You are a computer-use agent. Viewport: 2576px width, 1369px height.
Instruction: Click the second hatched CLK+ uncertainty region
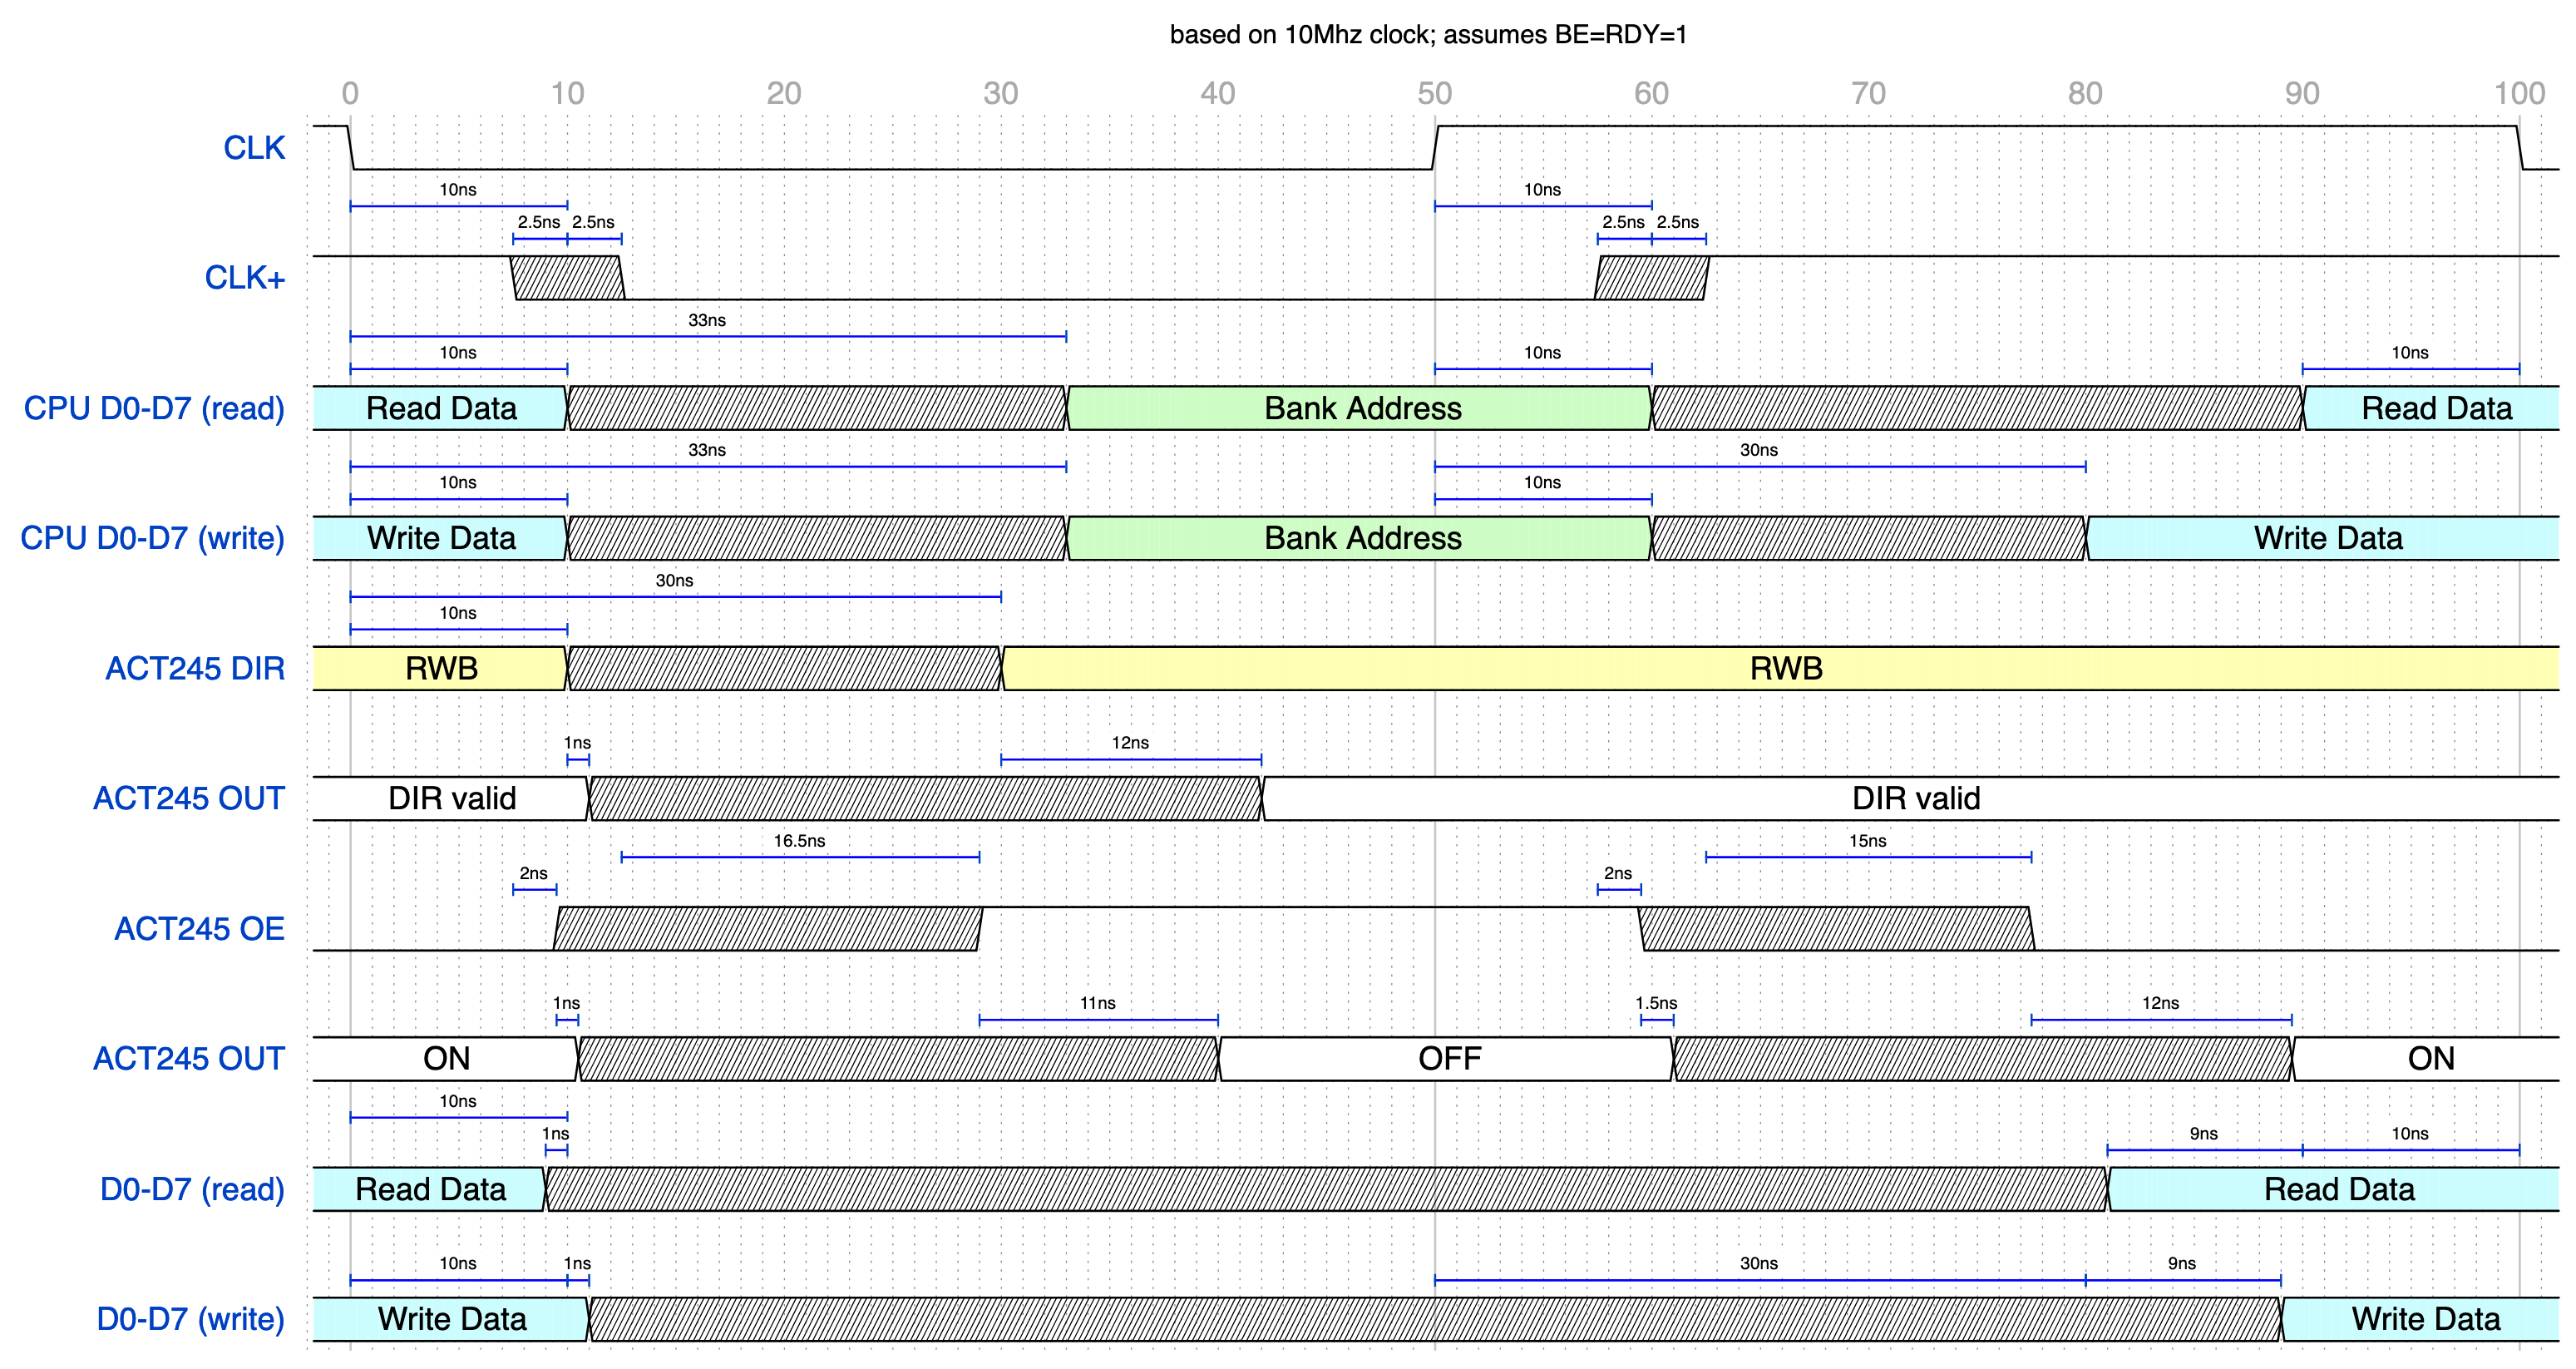pyautogui.click(x=1652, y=278)
